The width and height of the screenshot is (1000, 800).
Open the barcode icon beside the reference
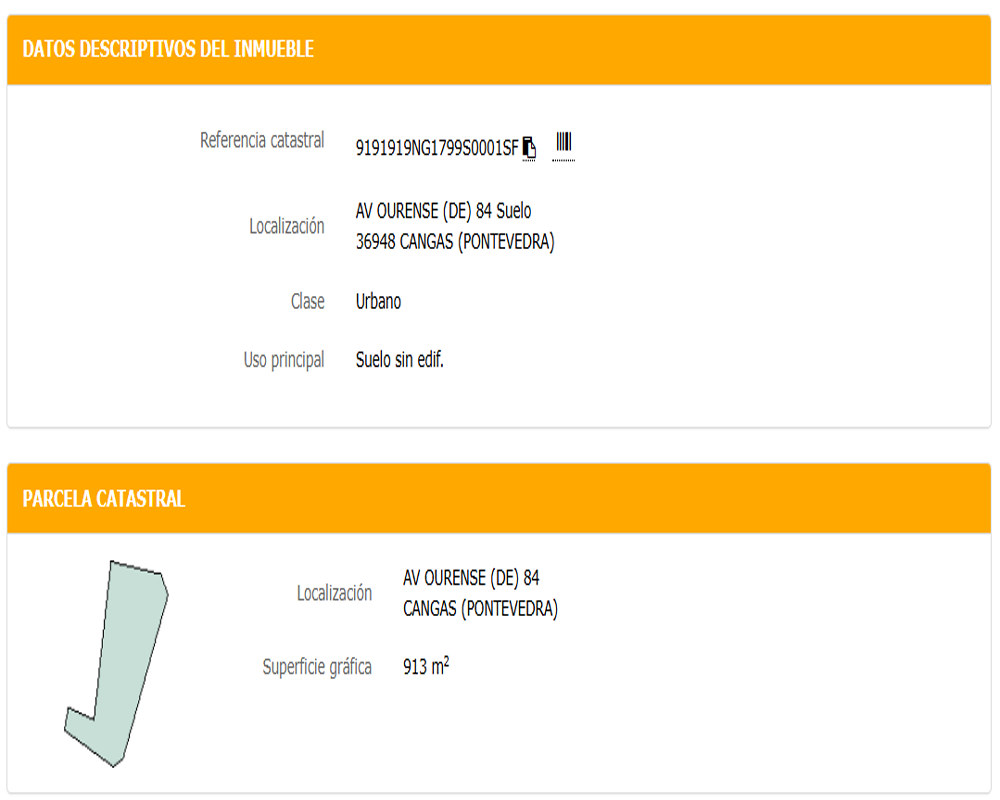[563, 144]
